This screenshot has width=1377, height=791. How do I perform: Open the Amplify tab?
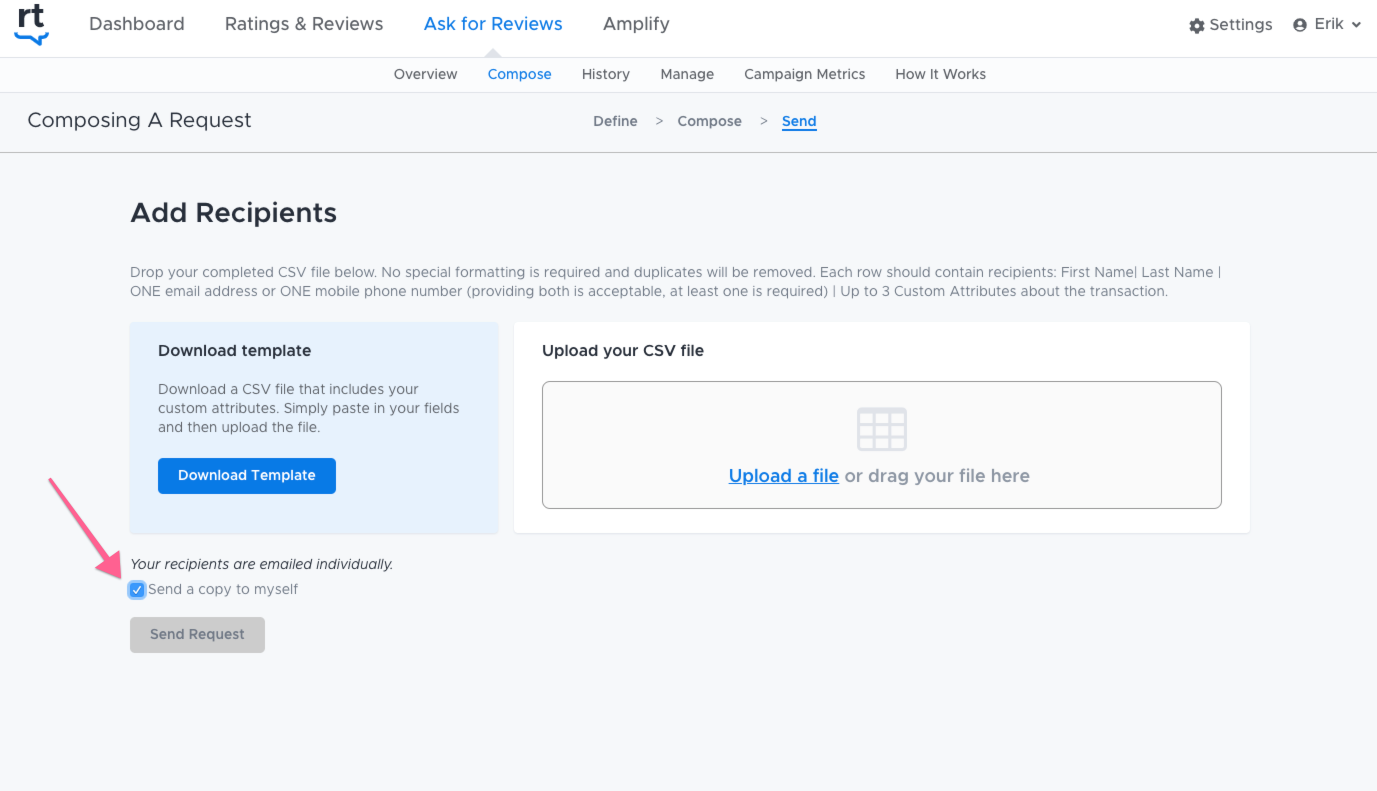point(636,24)
